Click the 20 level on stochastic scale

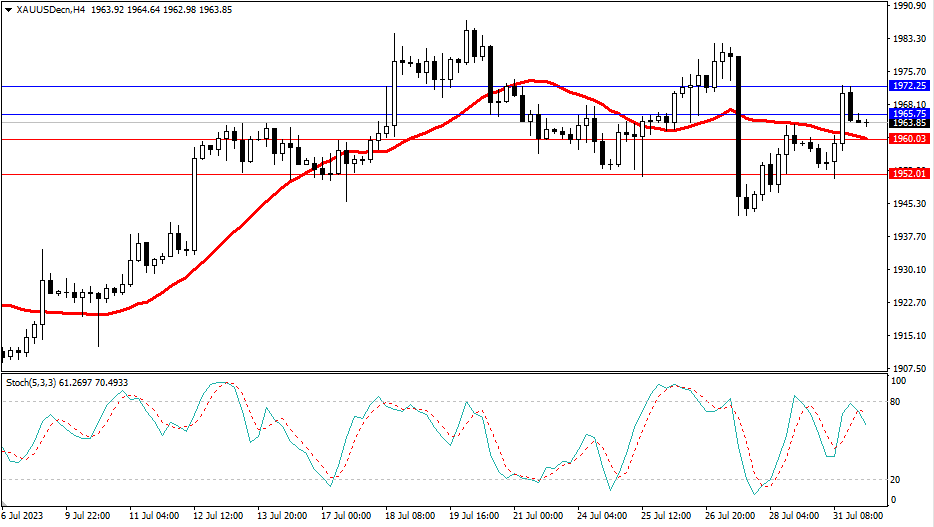tap(897, 479)
